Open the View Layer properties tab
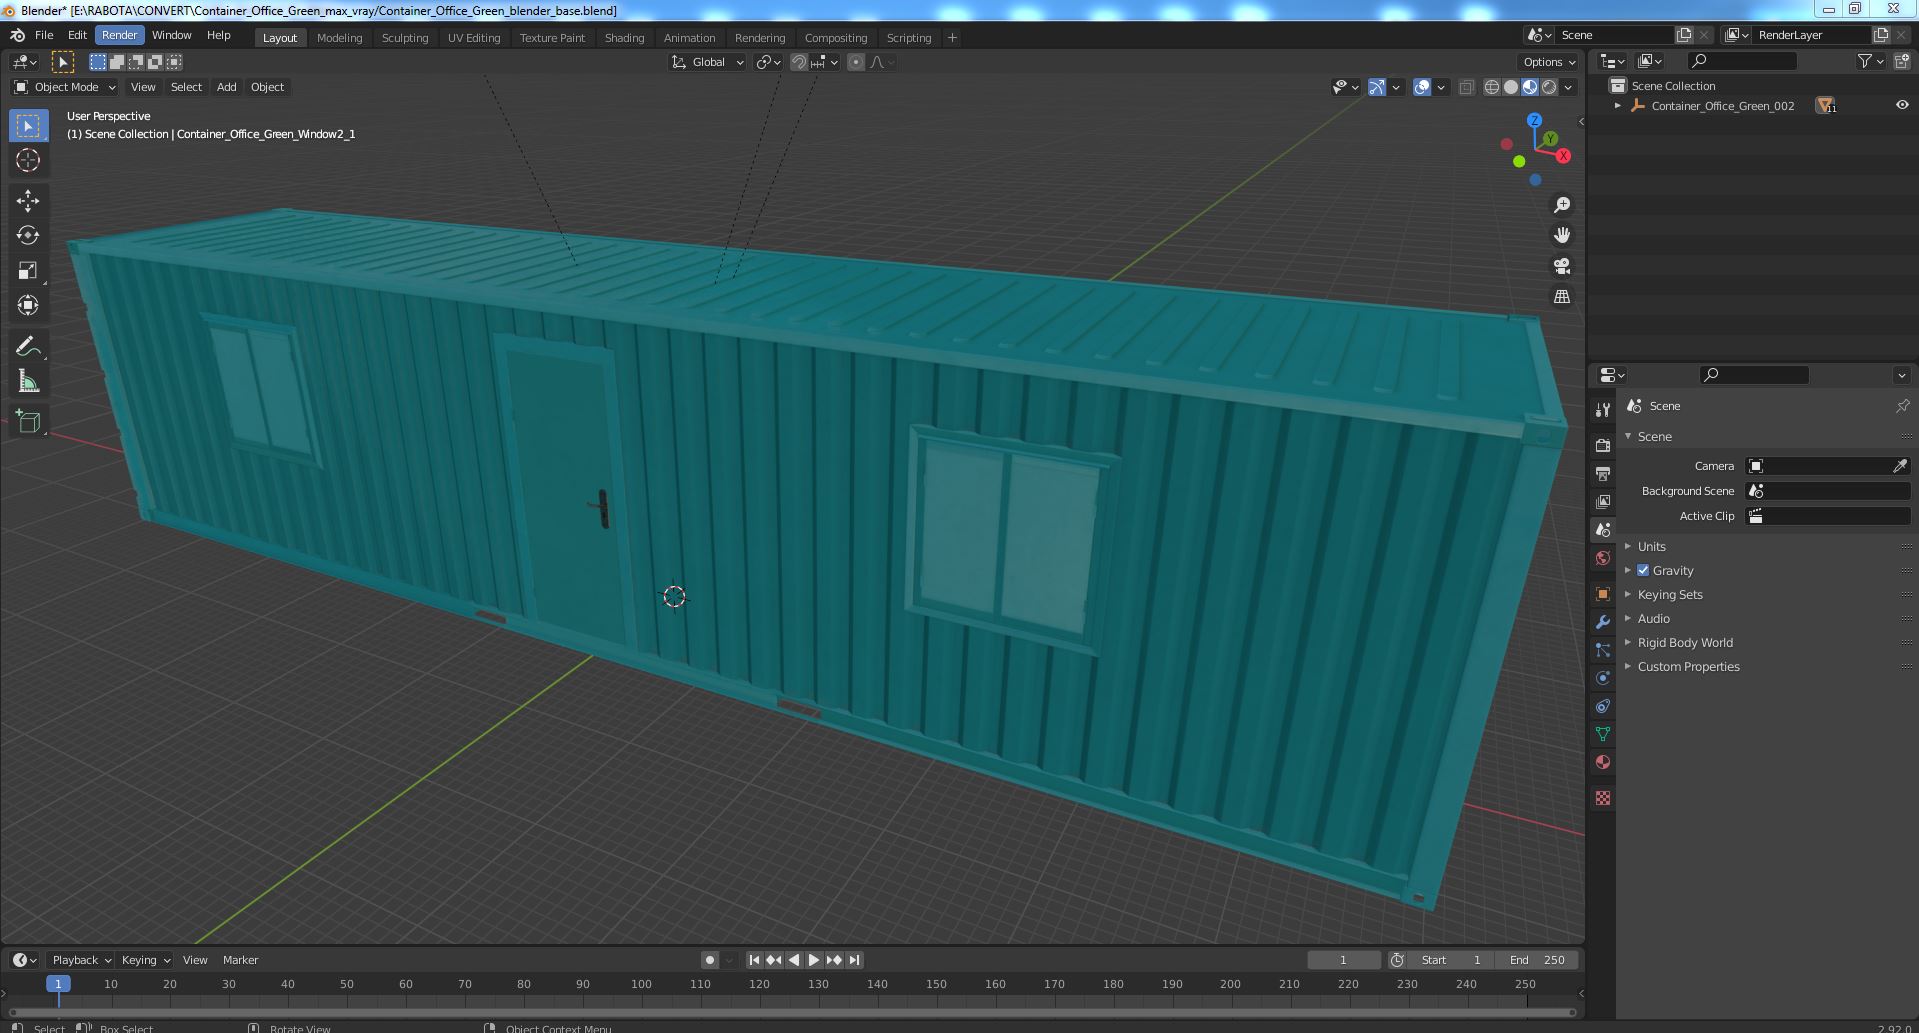The image size is (1919, 1033). [x=1603, y=501]
